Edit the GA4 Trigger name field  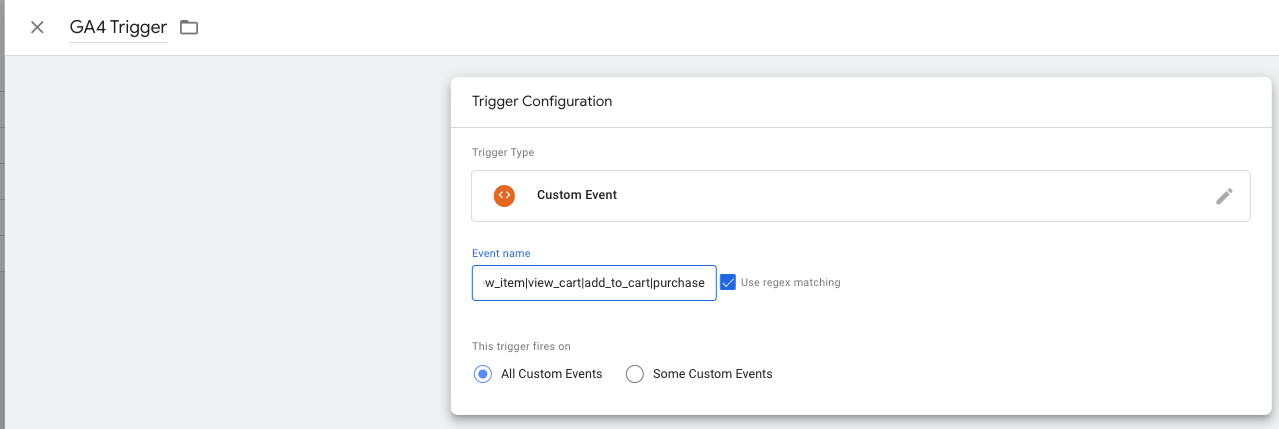pos(118,27)
